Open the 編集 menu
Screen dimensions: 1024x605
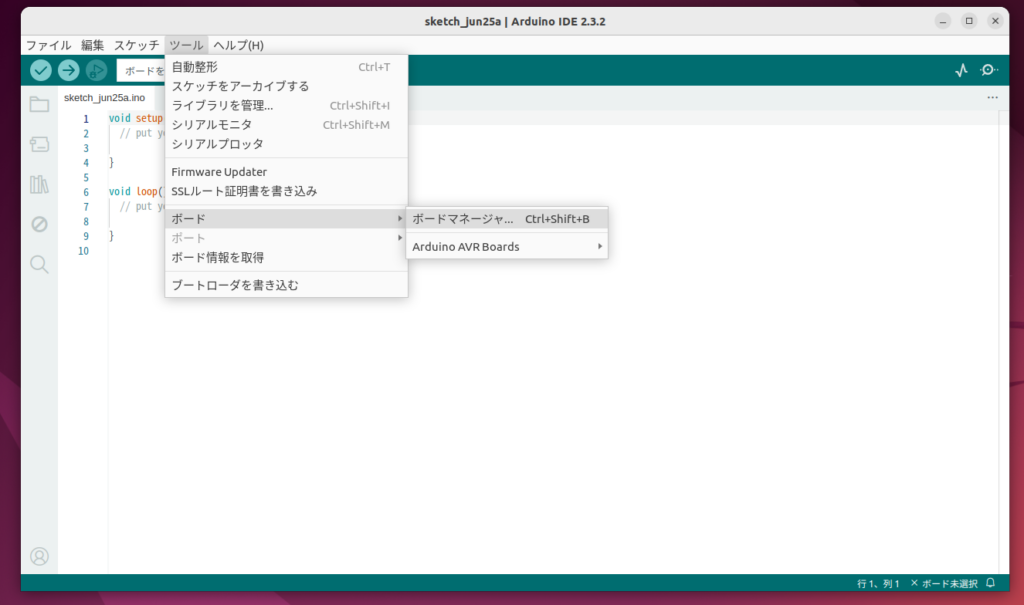tap(92, 45)
